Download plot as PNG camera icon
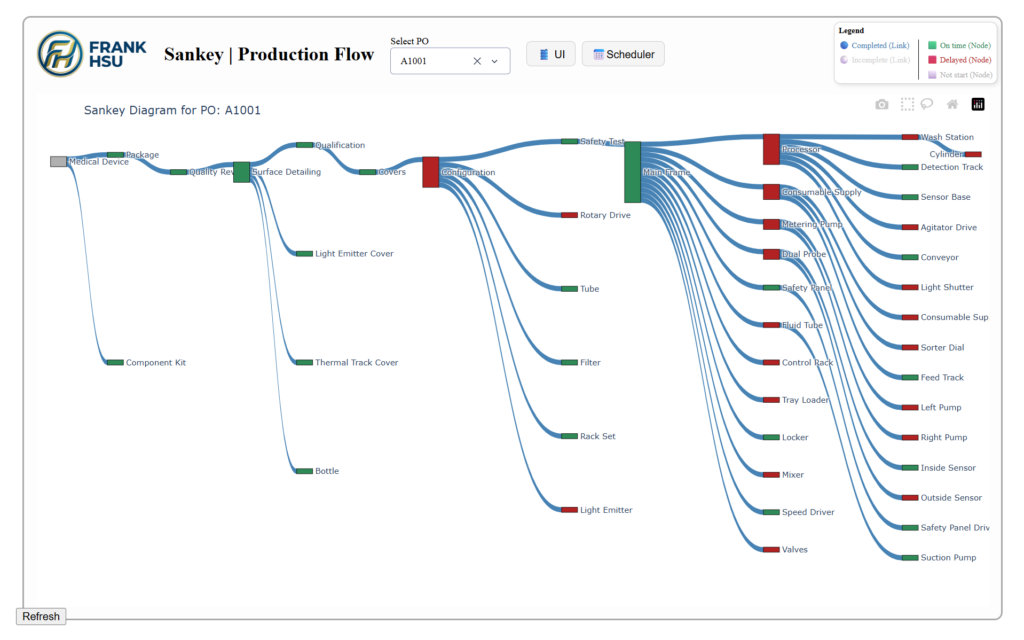The image size is (1024, 640). (x=881, y=104)
